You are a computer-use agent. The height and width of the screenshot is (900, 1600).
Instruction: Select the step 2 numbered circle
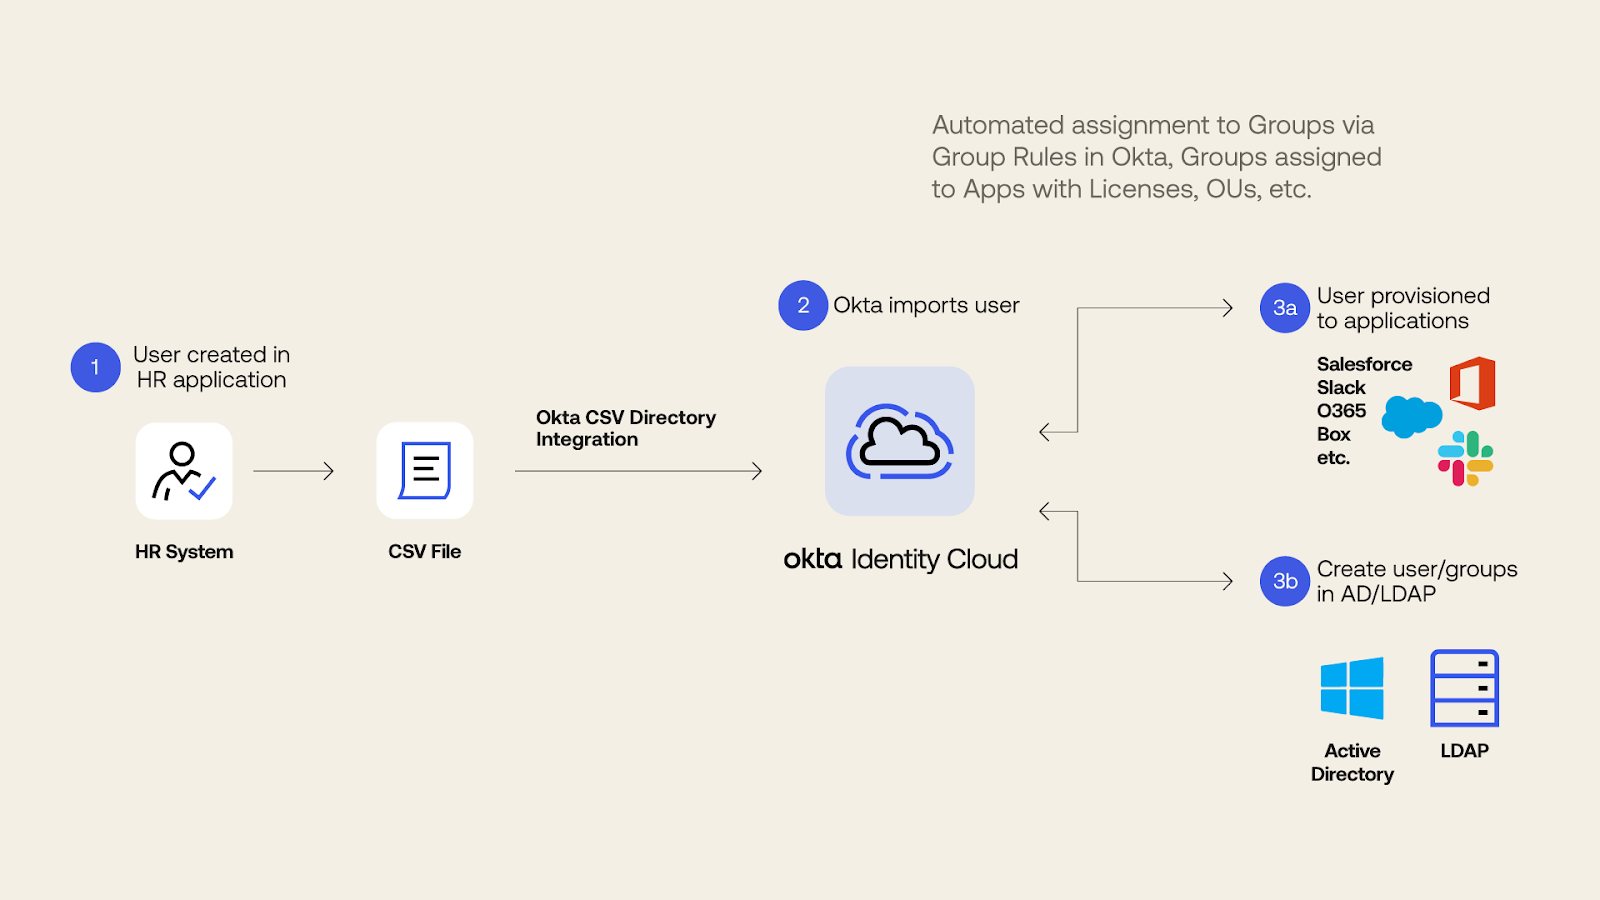click(803, 305)
